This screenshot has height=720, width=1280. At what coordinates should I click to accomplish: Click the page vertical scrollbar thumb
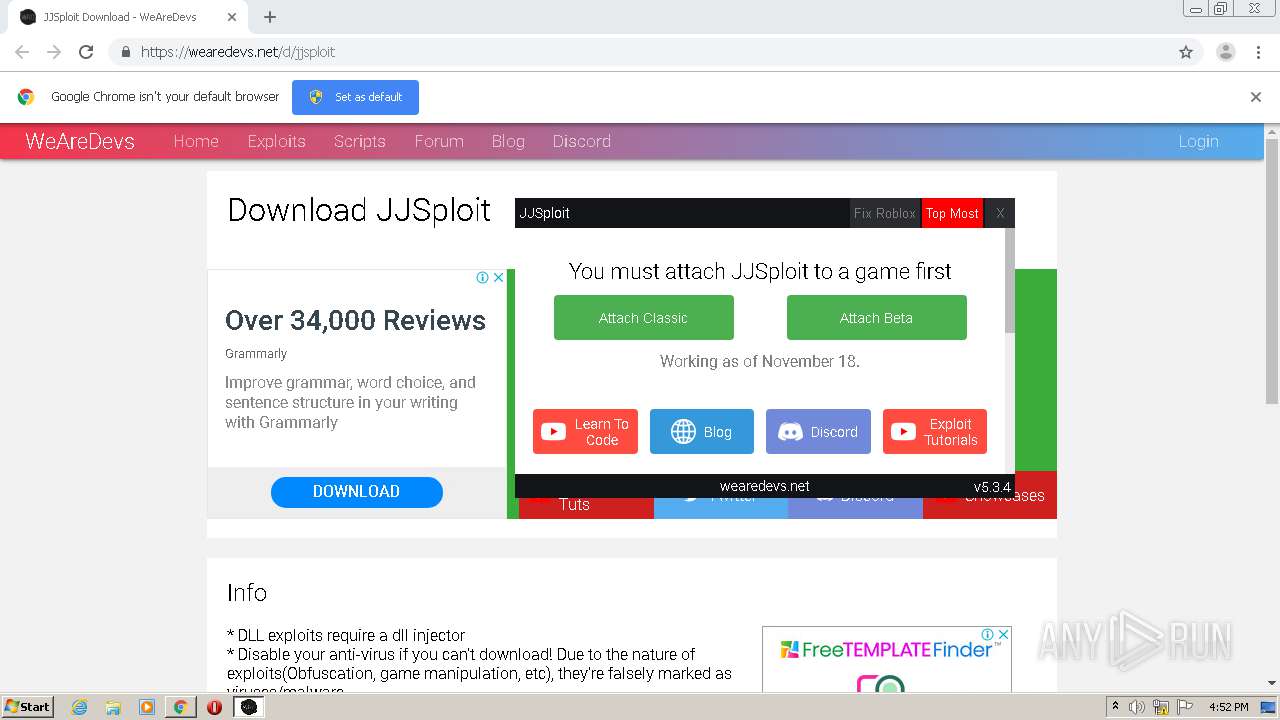coord(1272,273)
